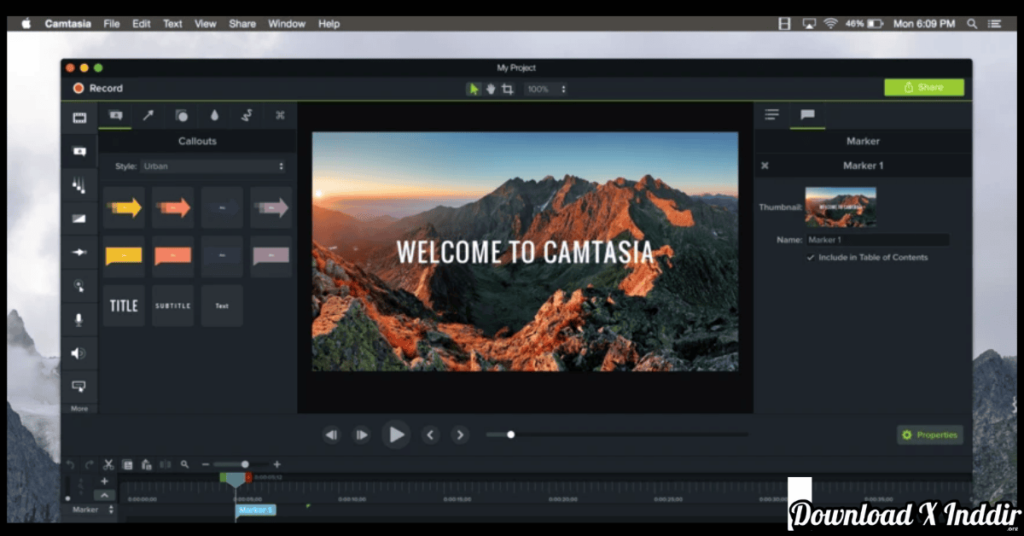Choose the TITLE text callout
The width and height of the screenshot is (1024, 536).
pos(124,306)
